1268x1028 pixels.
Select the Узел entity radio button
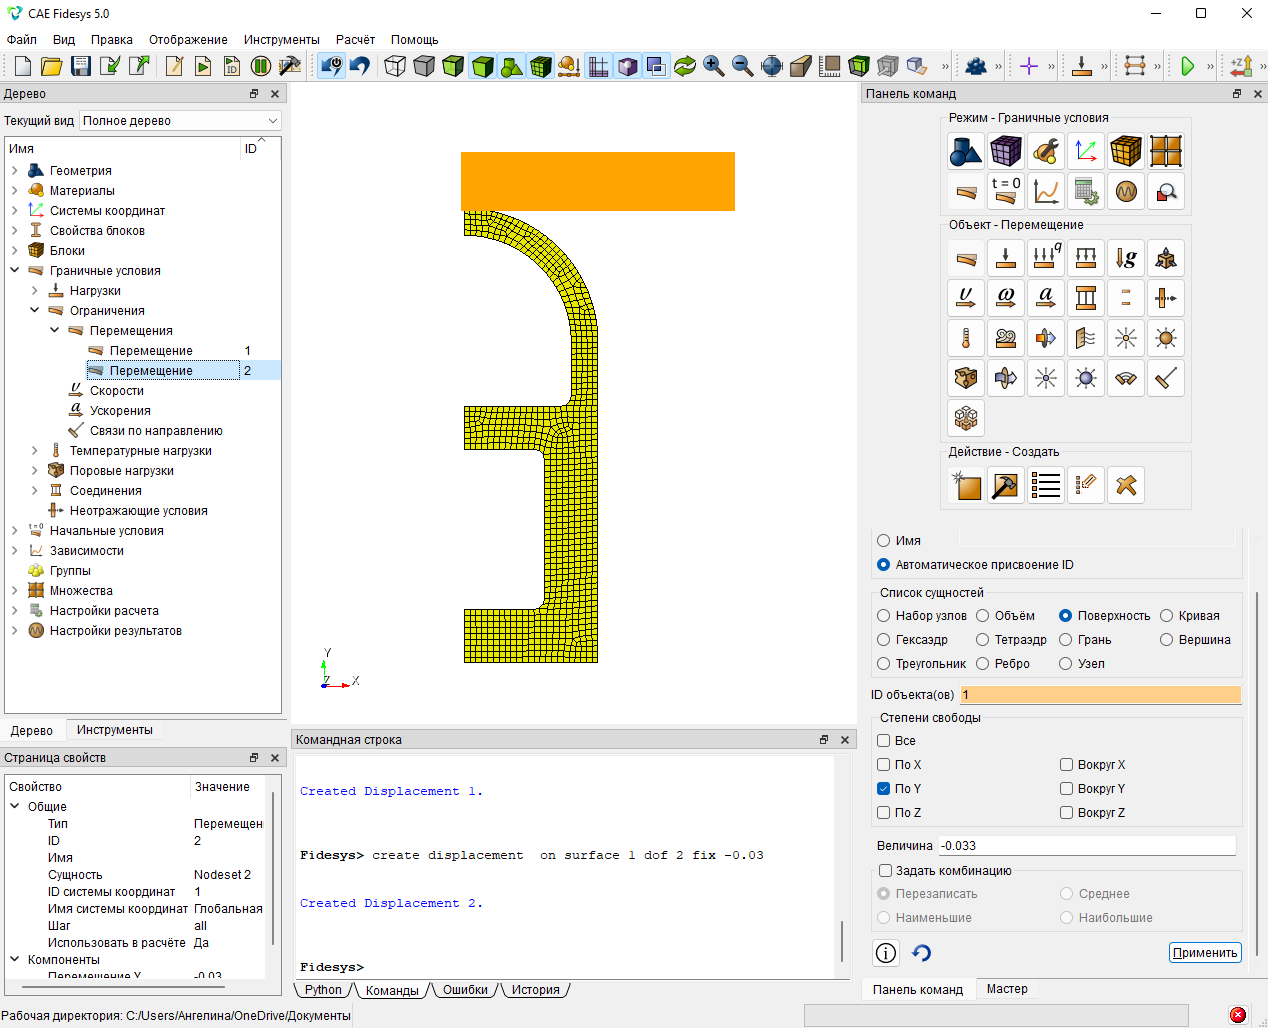(x=1066, y=664)
